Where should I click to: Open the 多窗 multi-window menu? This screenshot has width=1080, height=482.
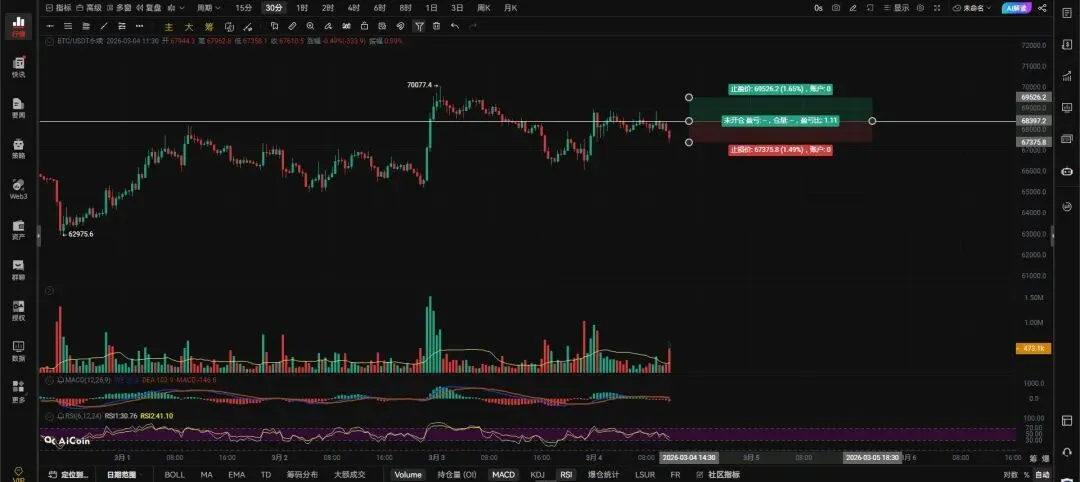coord(118,8)
